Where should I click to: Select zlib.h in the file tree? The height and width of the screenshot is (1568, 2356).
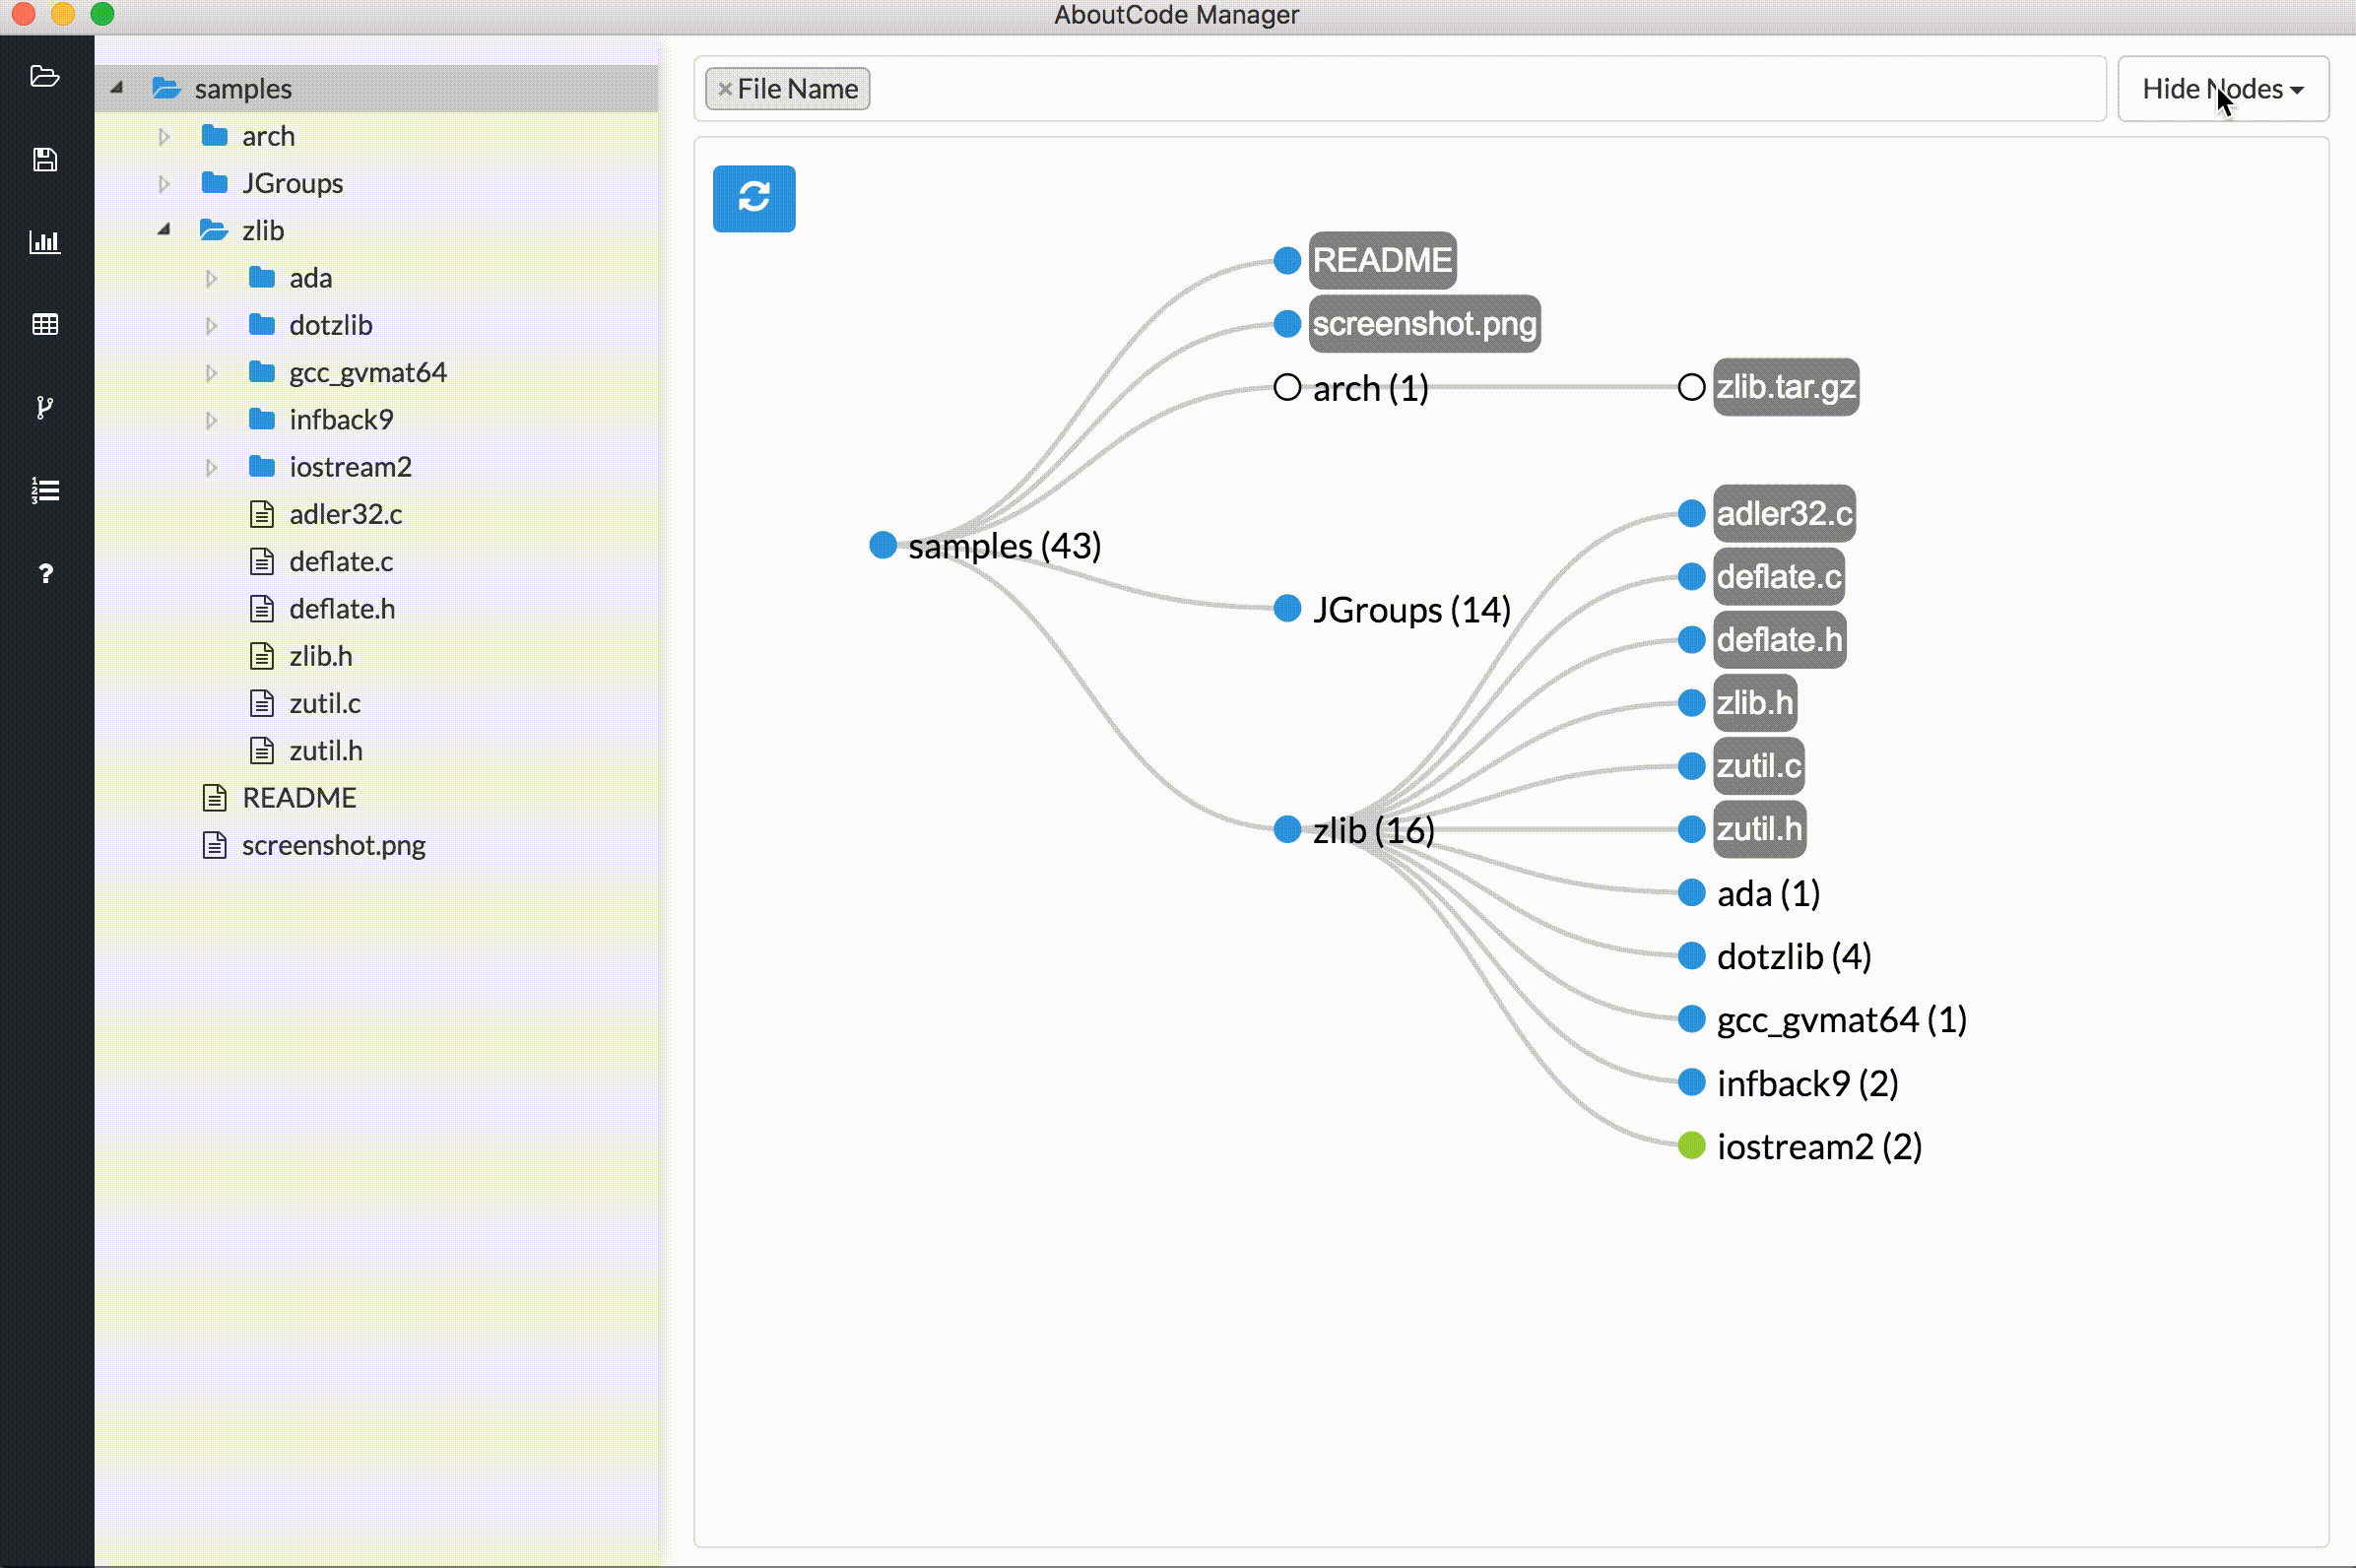320,656
